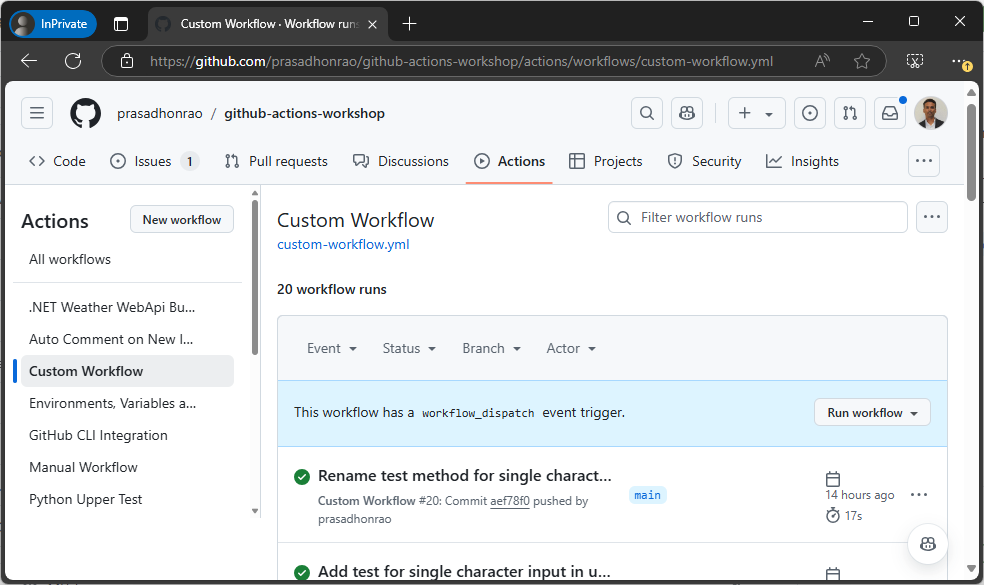Open workflow options ellipsis menu
984x585 pixels.
coord(932,217)
